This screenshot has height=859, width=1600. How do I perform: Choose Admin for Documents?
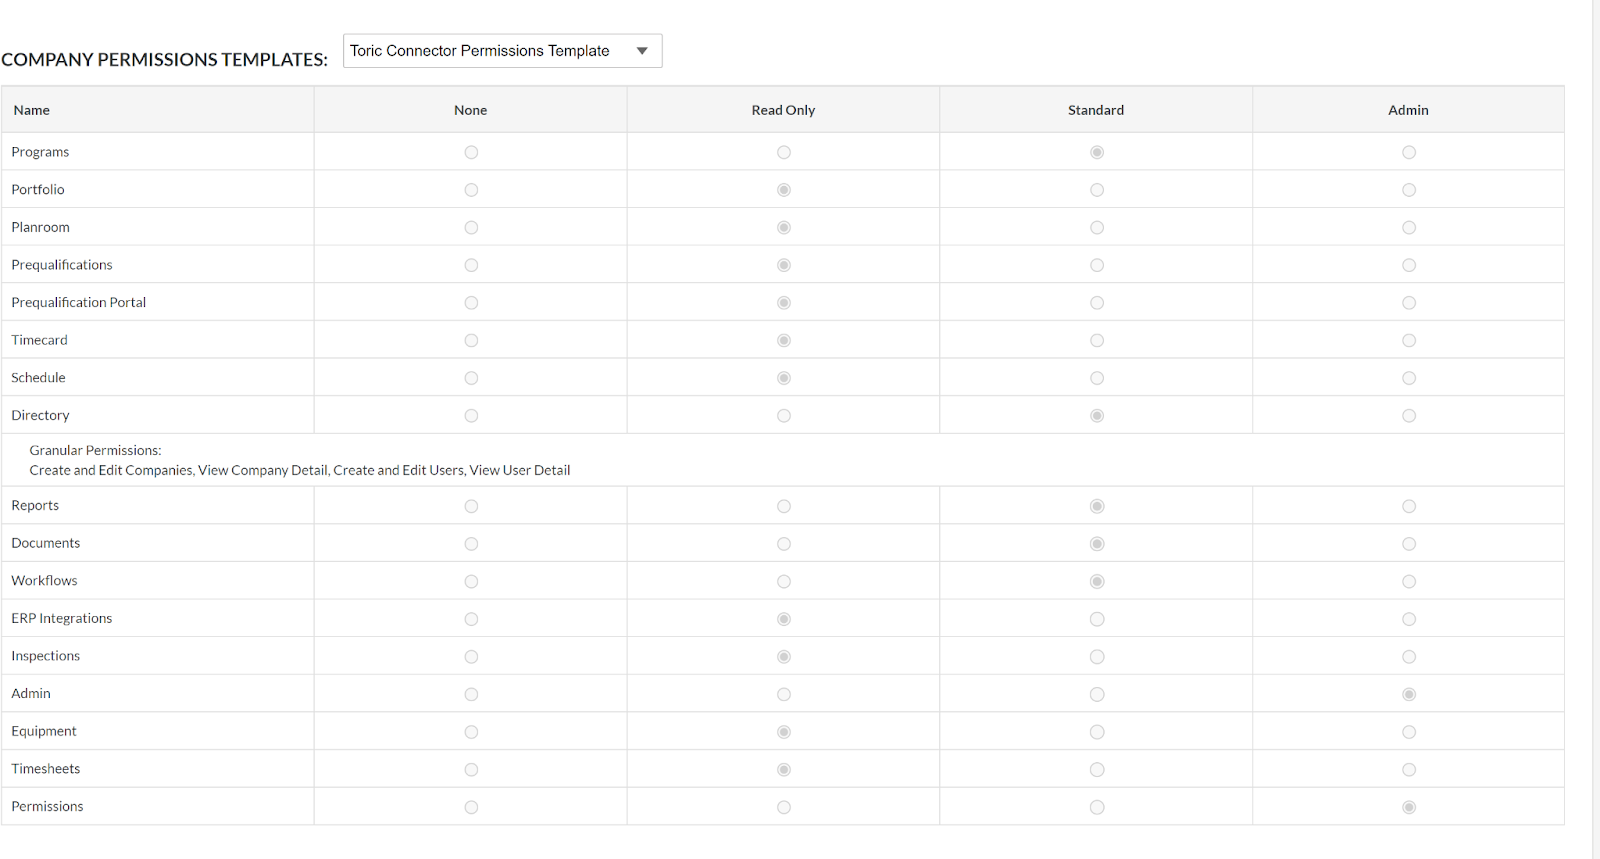coord(1409,544)
